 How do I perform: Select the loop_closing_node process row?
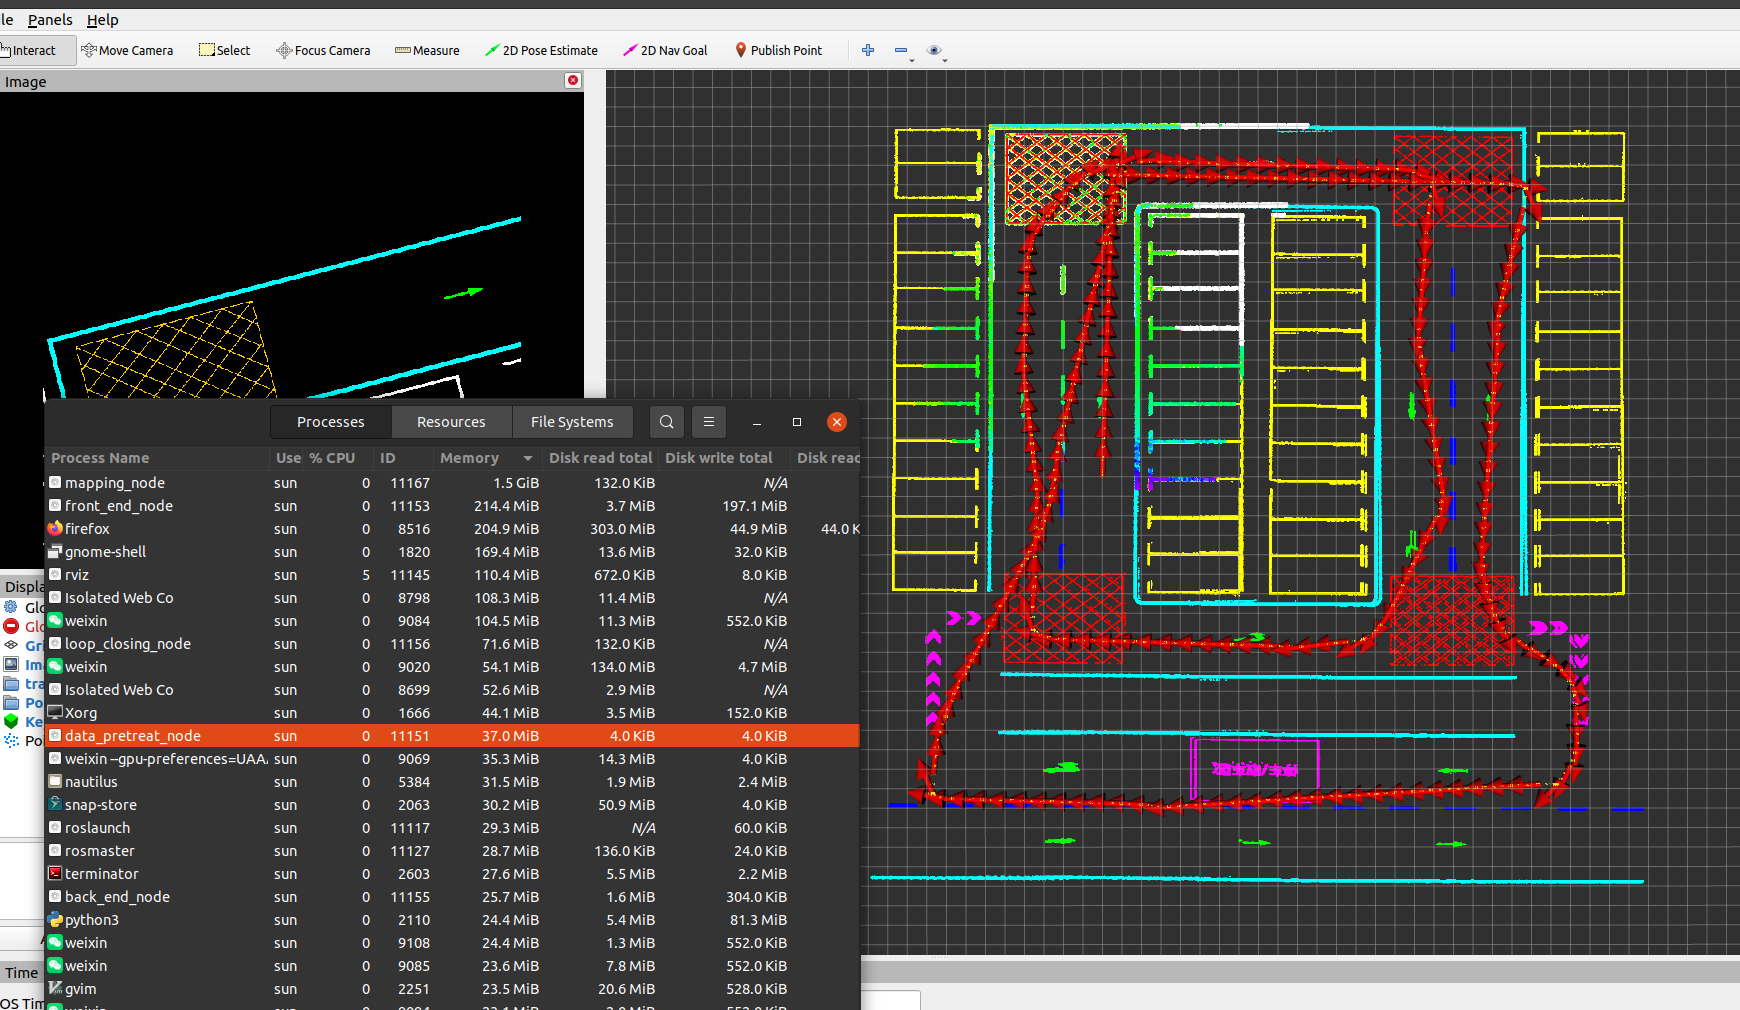[x=452, y=644]
